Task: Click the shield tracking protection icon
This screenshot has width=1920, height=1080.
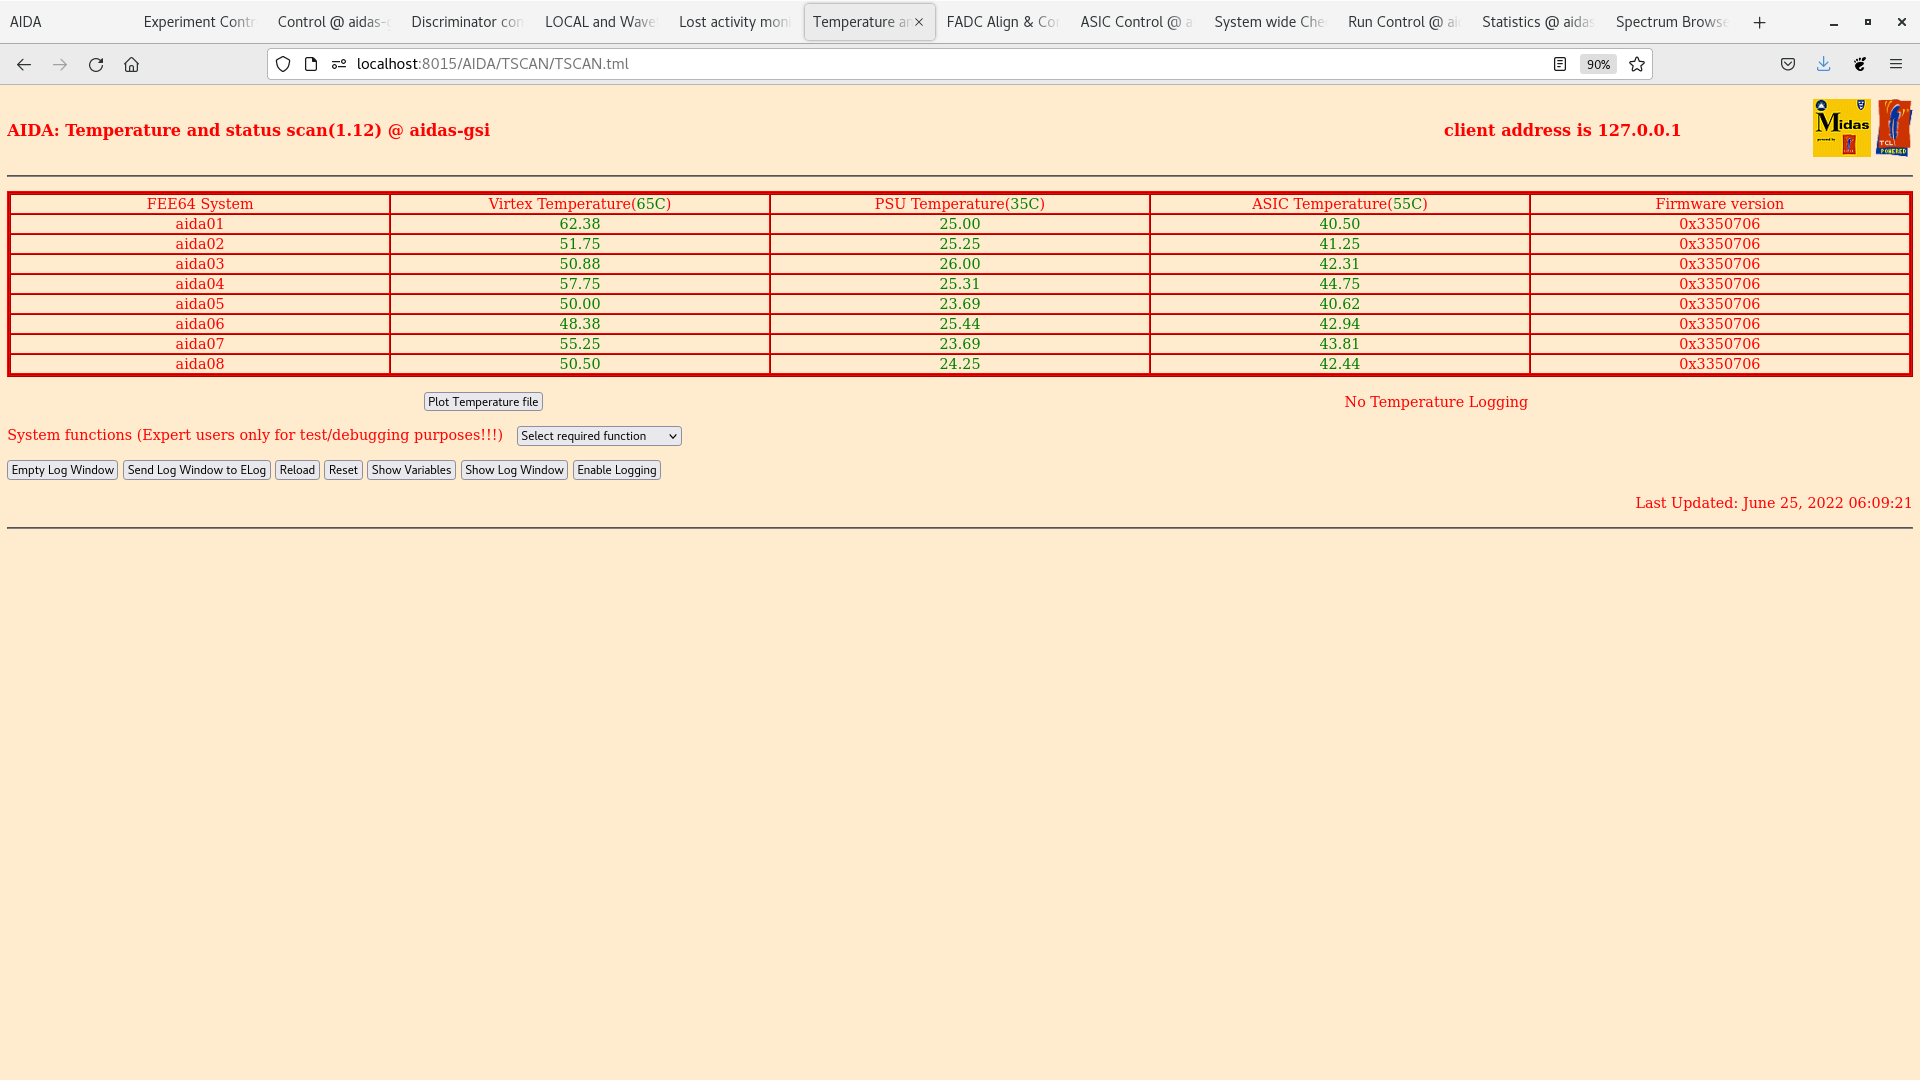Action: click(283, 64)
